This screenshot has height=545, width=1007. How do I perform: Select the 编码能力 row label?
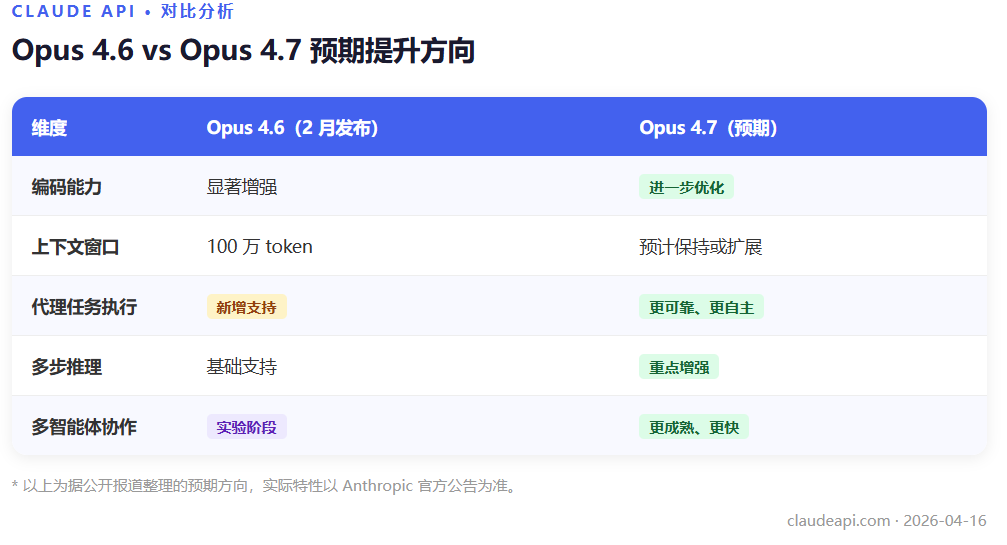tap(67, 187)
